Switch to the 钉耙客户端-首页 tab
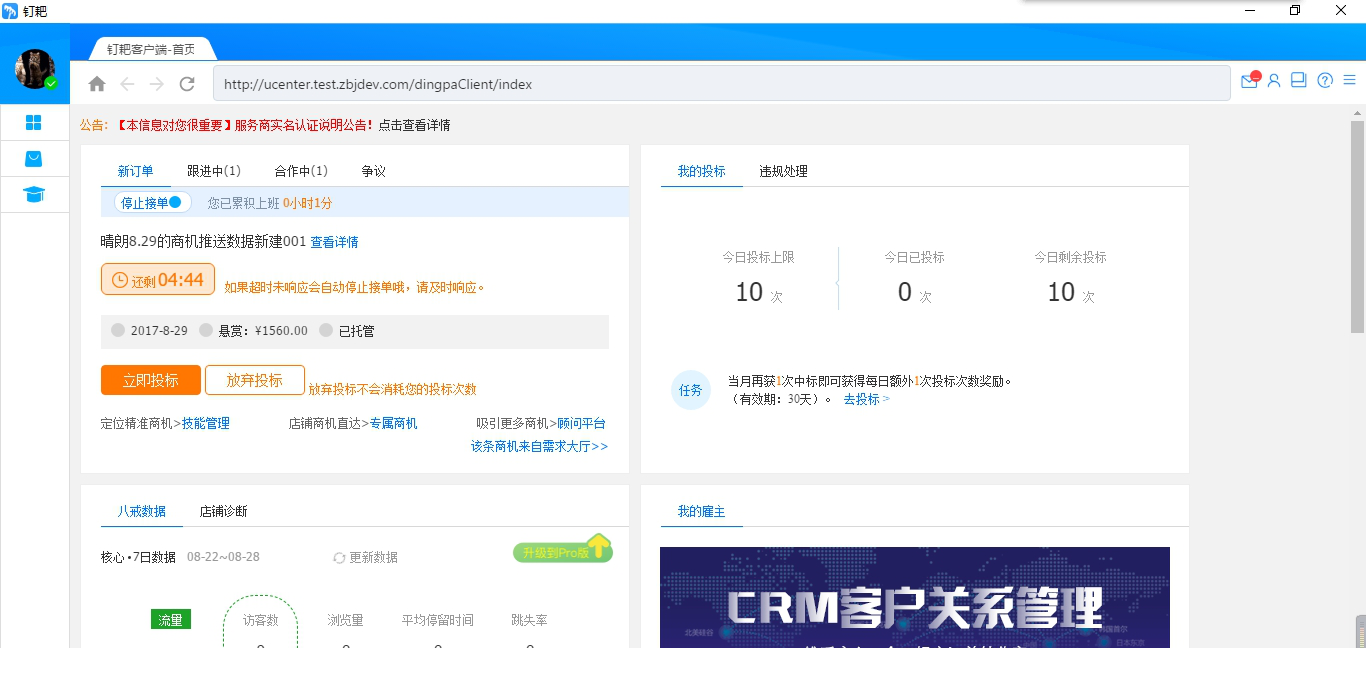The width and height of the screenshot is (1366, 673). click(x=151, y=49)
